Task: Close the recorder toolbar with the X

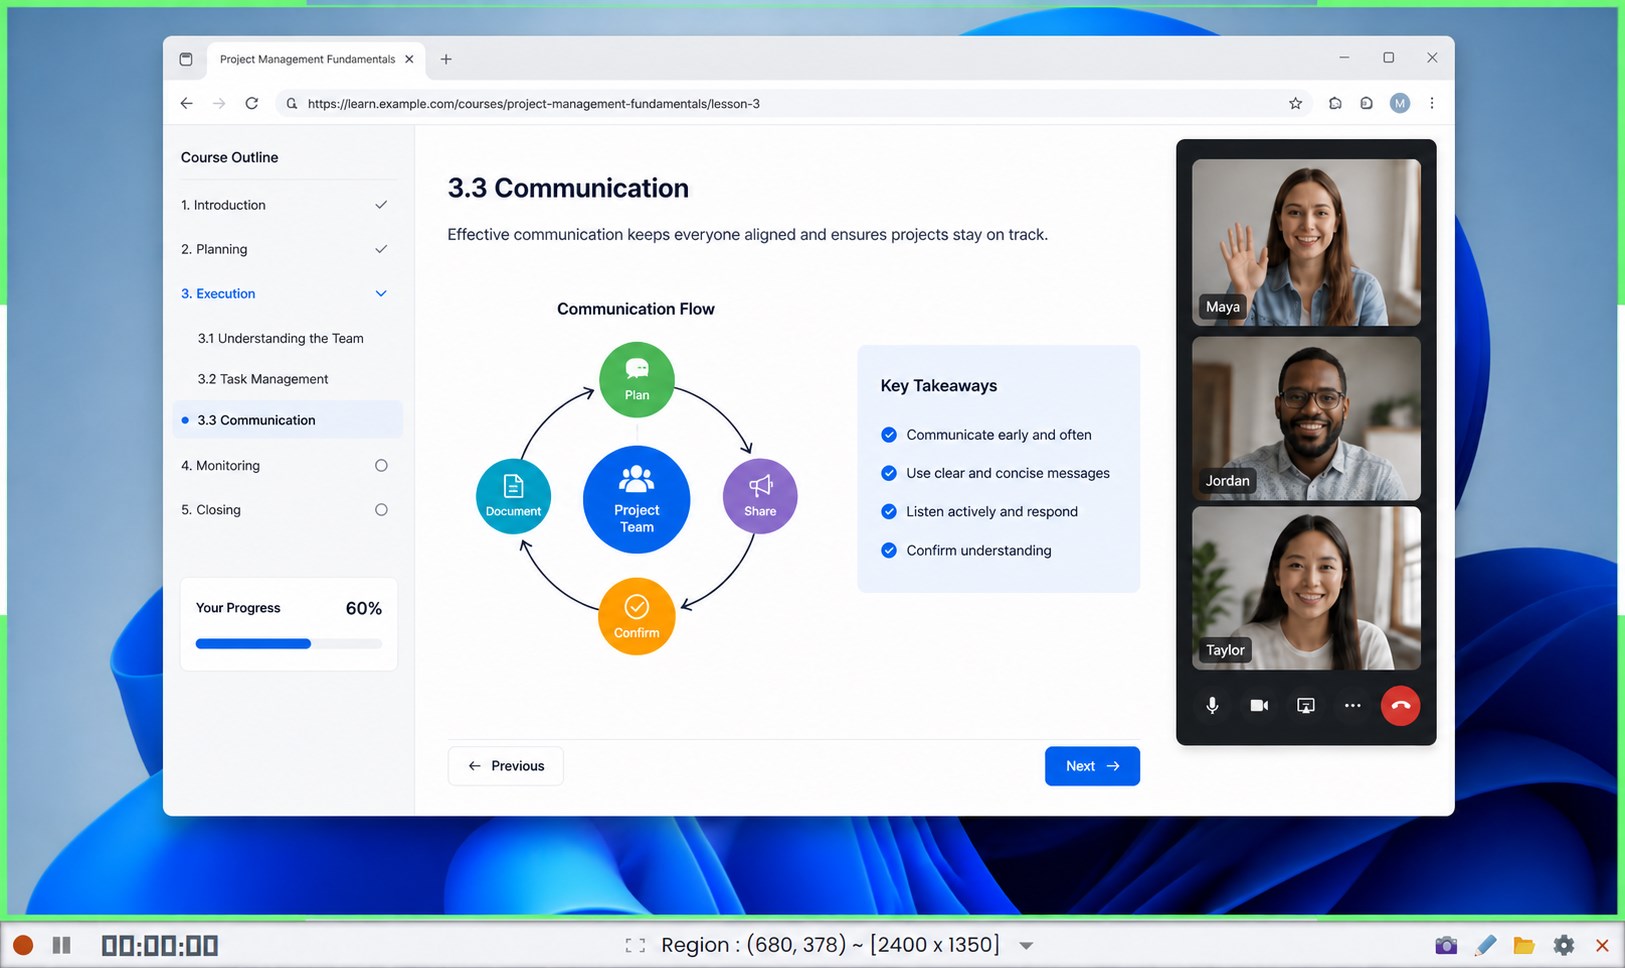Action: click(1602, 945)
